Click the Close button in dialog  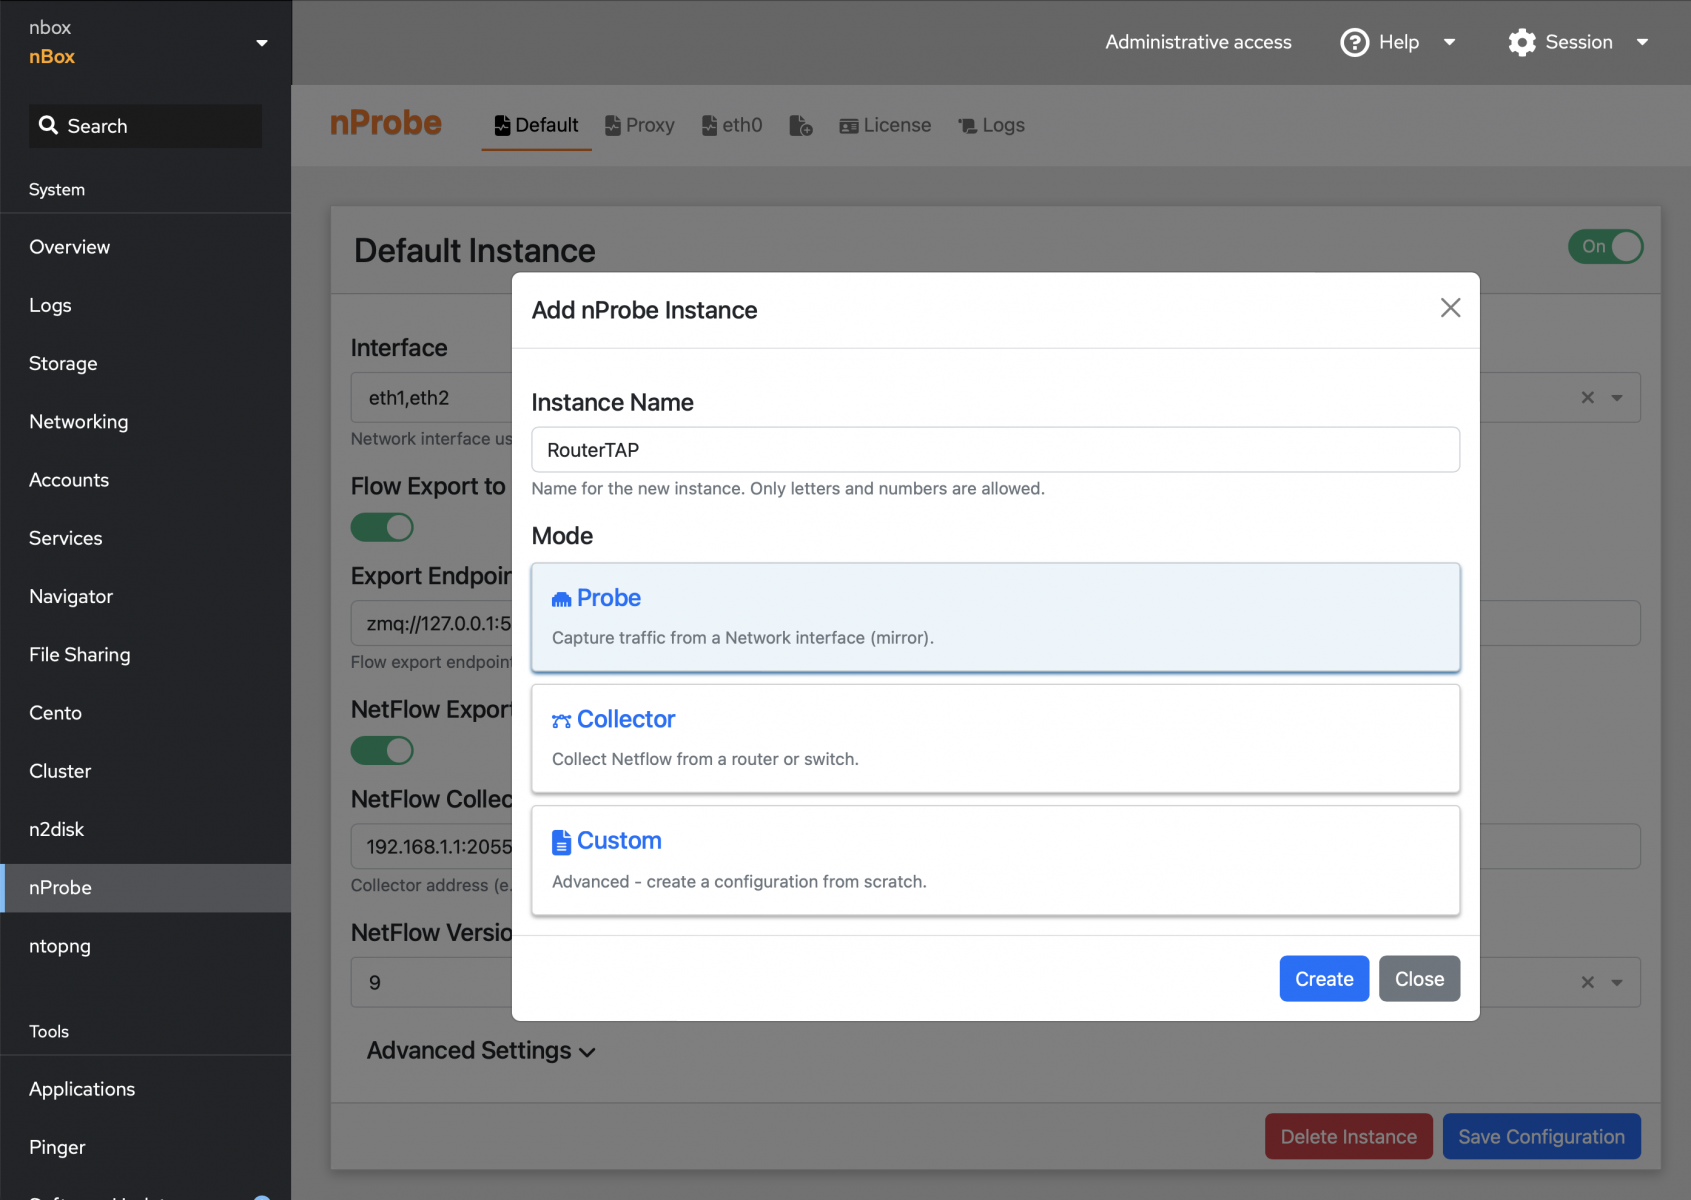1419,979
